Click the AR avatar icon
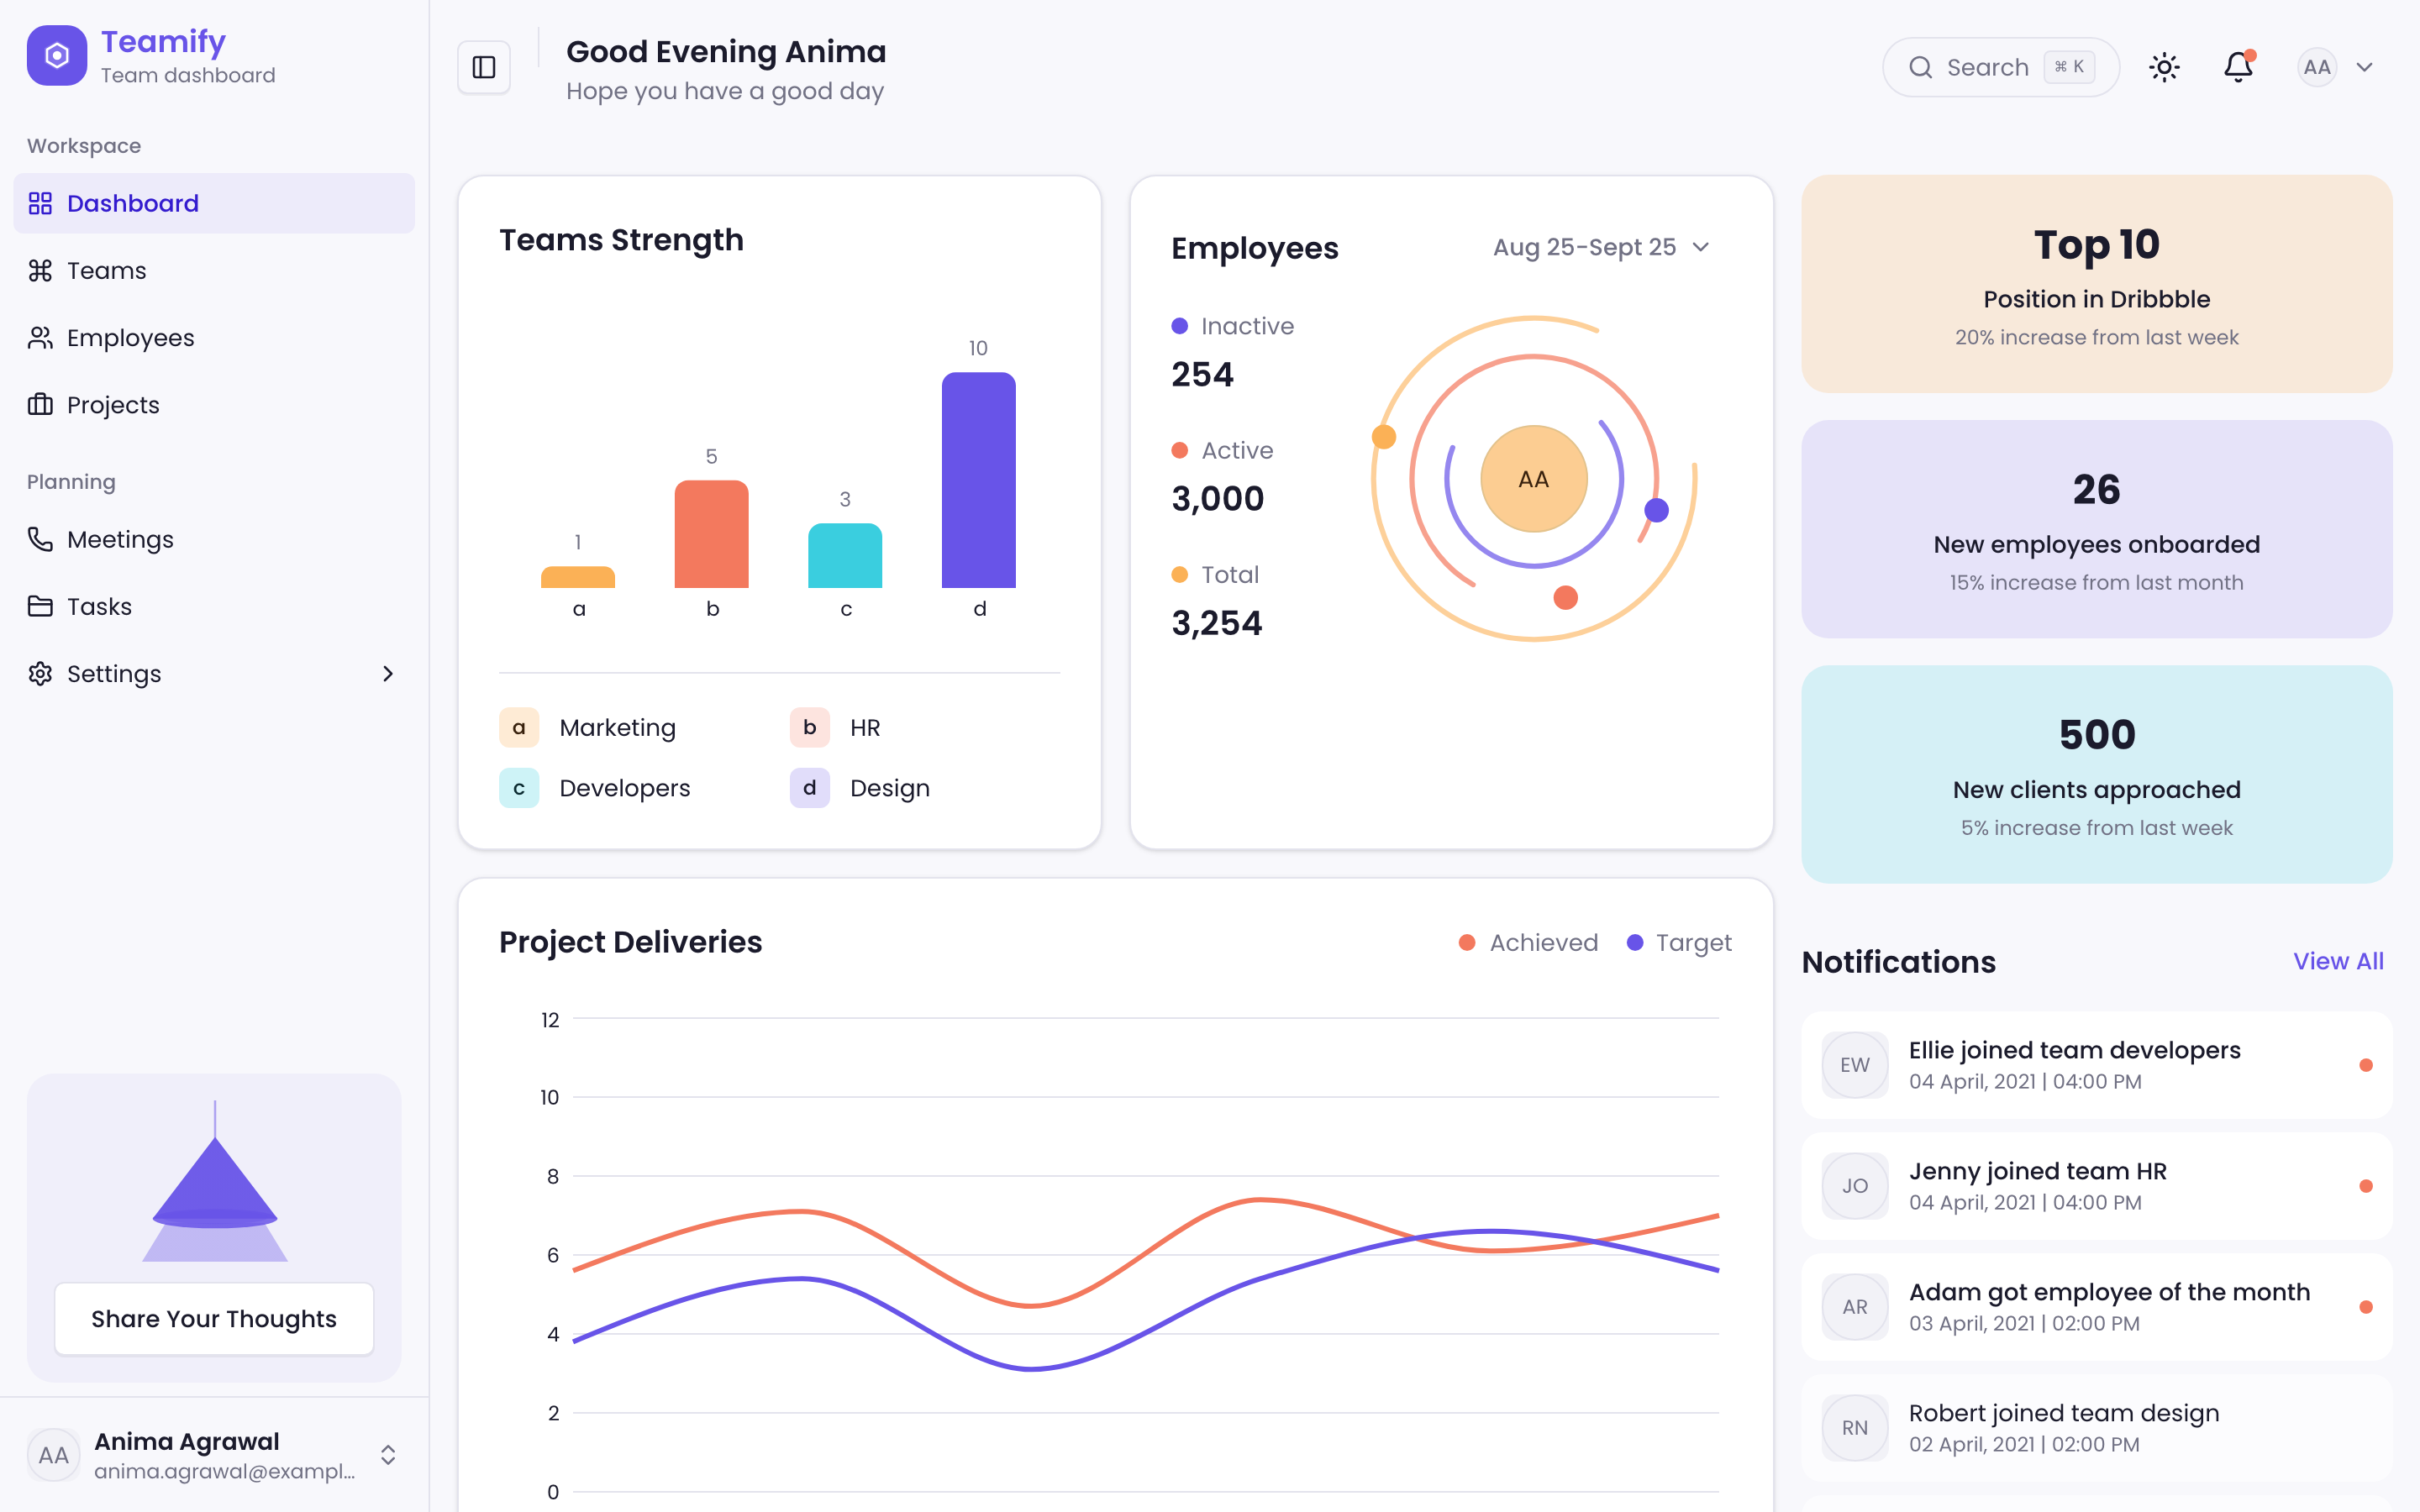This screenshot has height=1512, width=2420. point(1855,1306)
